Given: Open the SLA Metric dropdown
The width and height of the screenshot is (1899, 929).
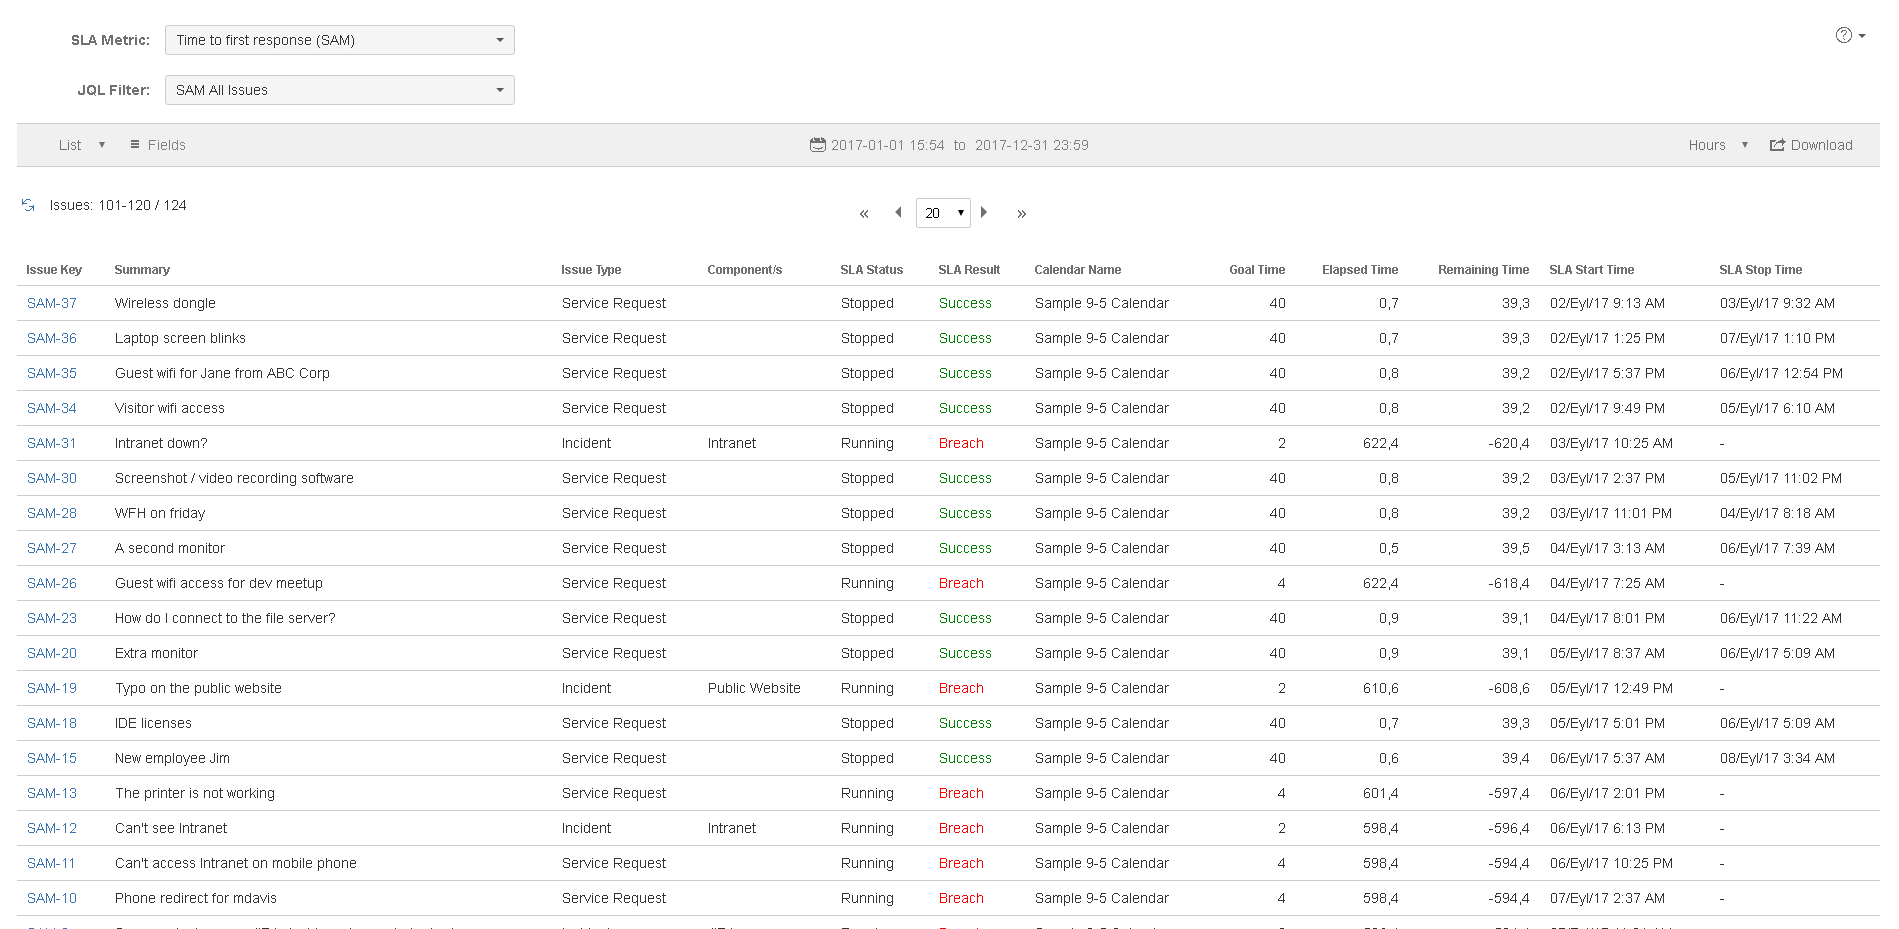Looking at the screenshot, I should tap(339, 40).
